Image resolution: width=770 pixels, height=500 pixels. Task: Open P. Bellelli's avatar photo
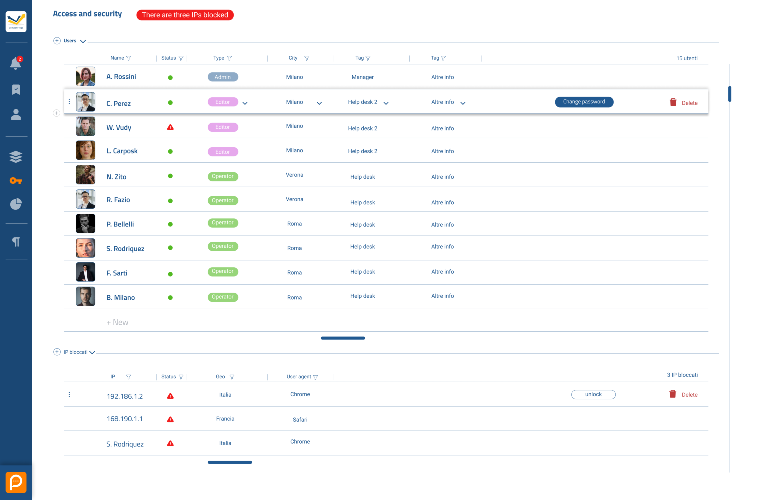tap(85, 223)
